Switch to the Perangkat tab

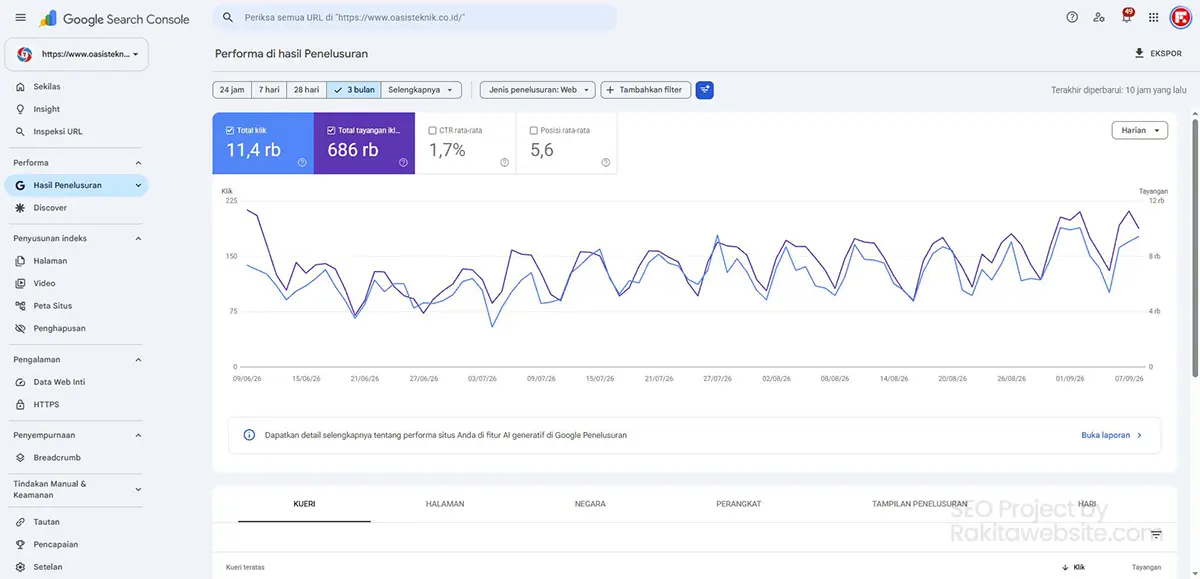point(737,504)
